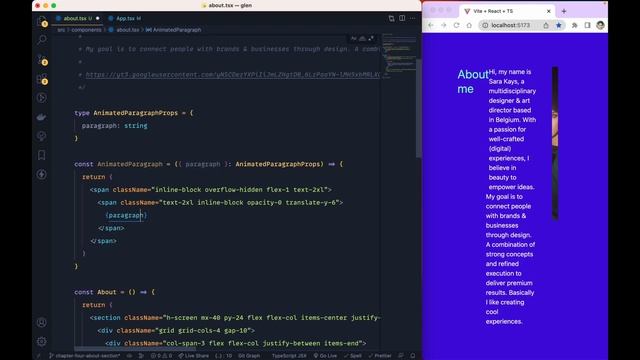This screenshot has height=360, width=640.
Task: Click the git branch chapter-four-about-section status item
Action: [84, 356]
